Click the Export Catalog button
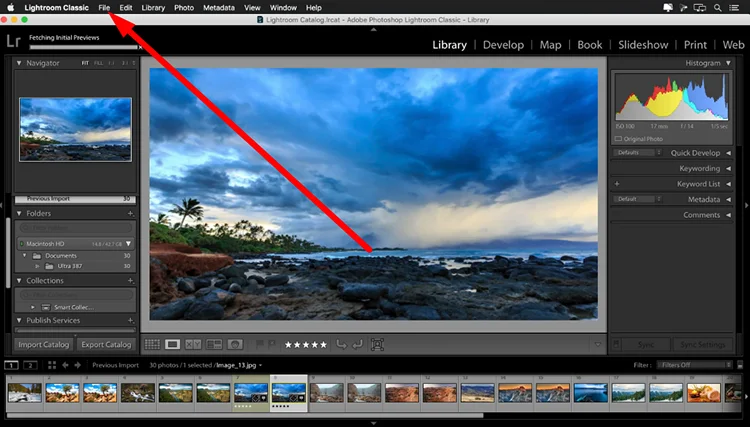Screen dimensions: 750x427 tap(106, 344)
